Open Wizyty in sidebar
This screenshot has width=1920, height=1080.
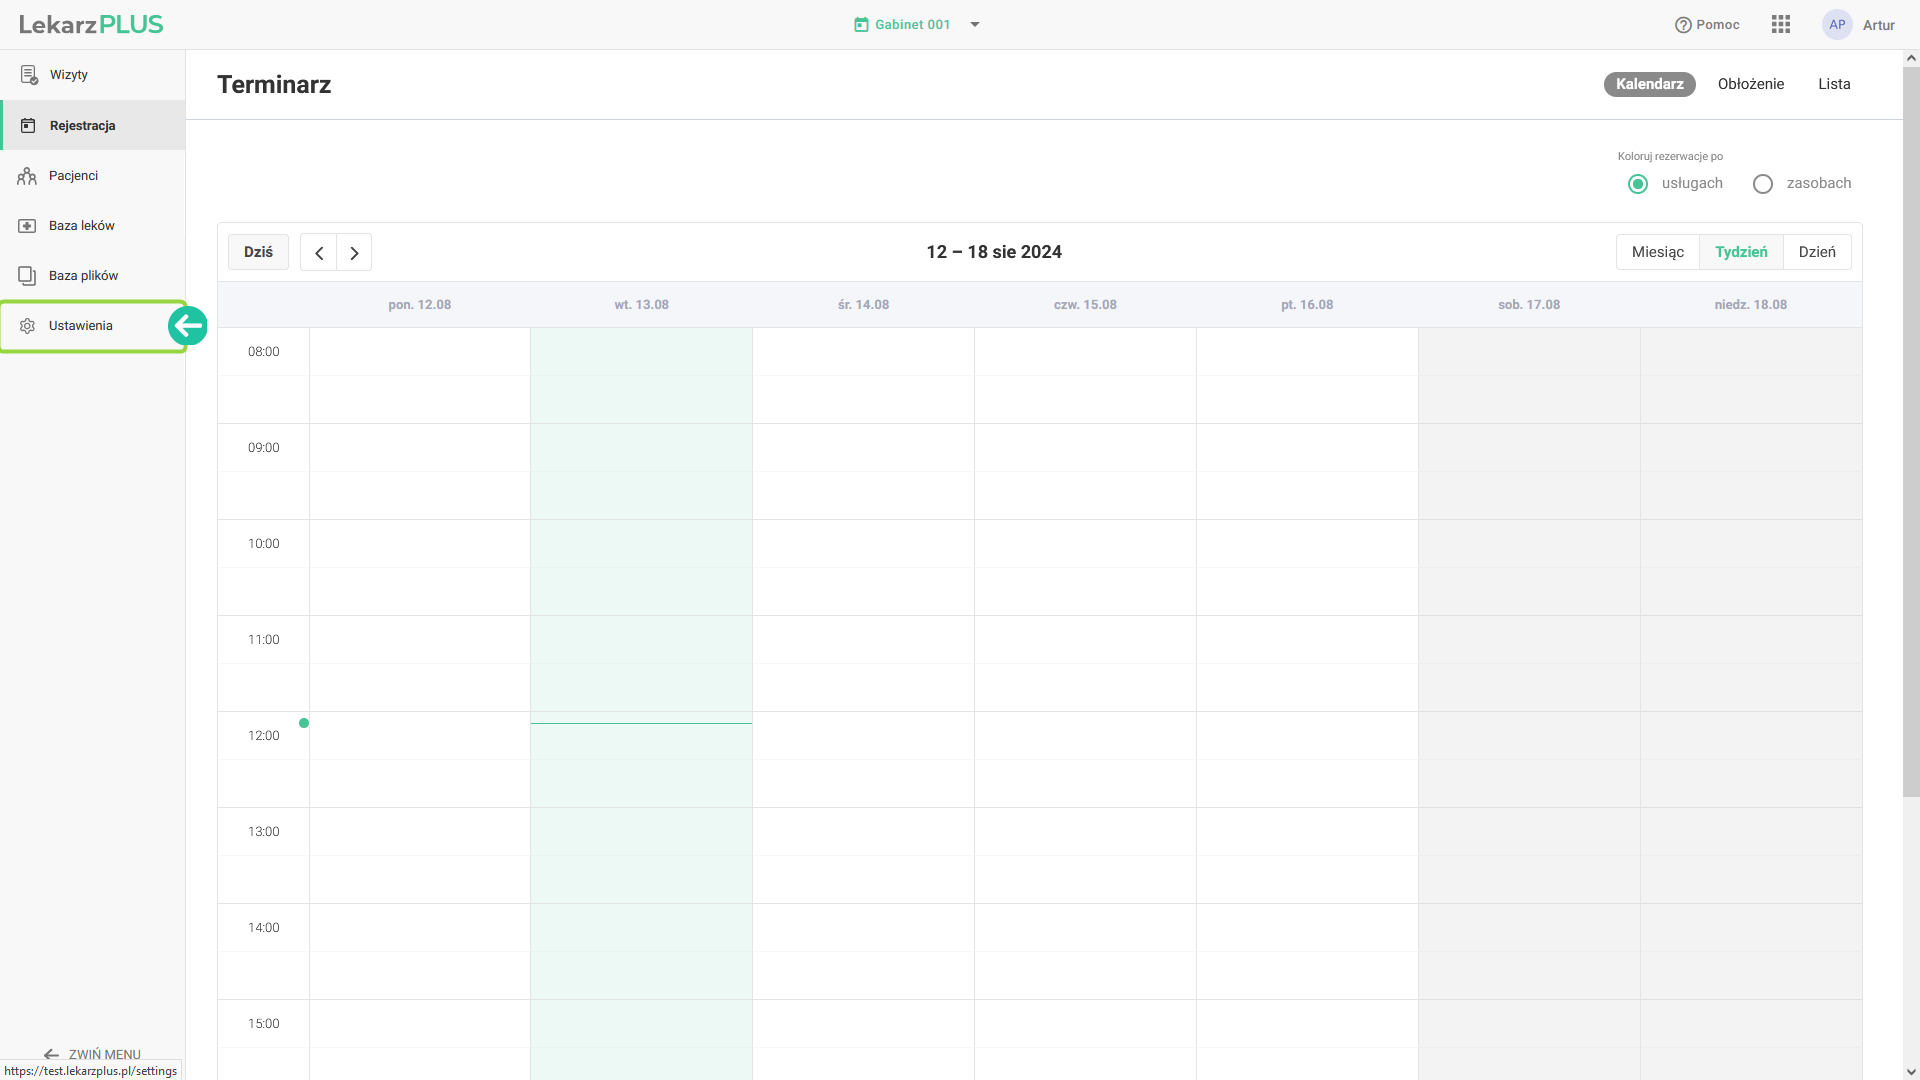point(93,75)
